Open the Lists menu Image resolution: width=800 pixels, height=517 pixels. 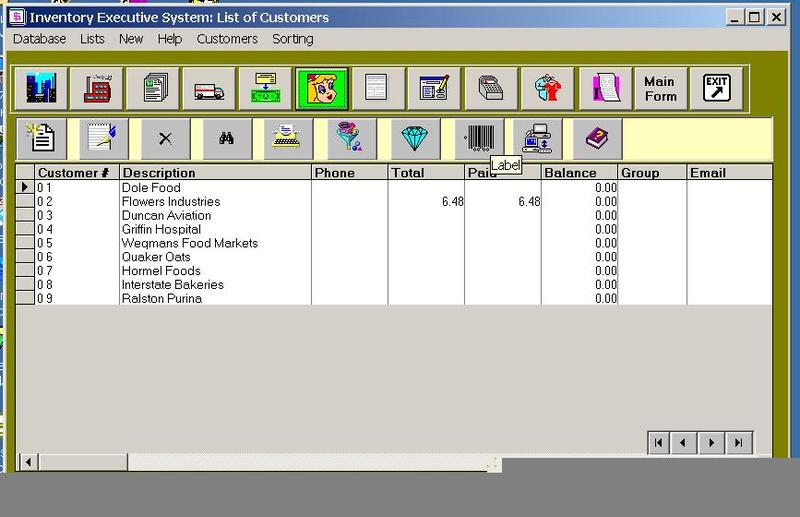point(92,39)
